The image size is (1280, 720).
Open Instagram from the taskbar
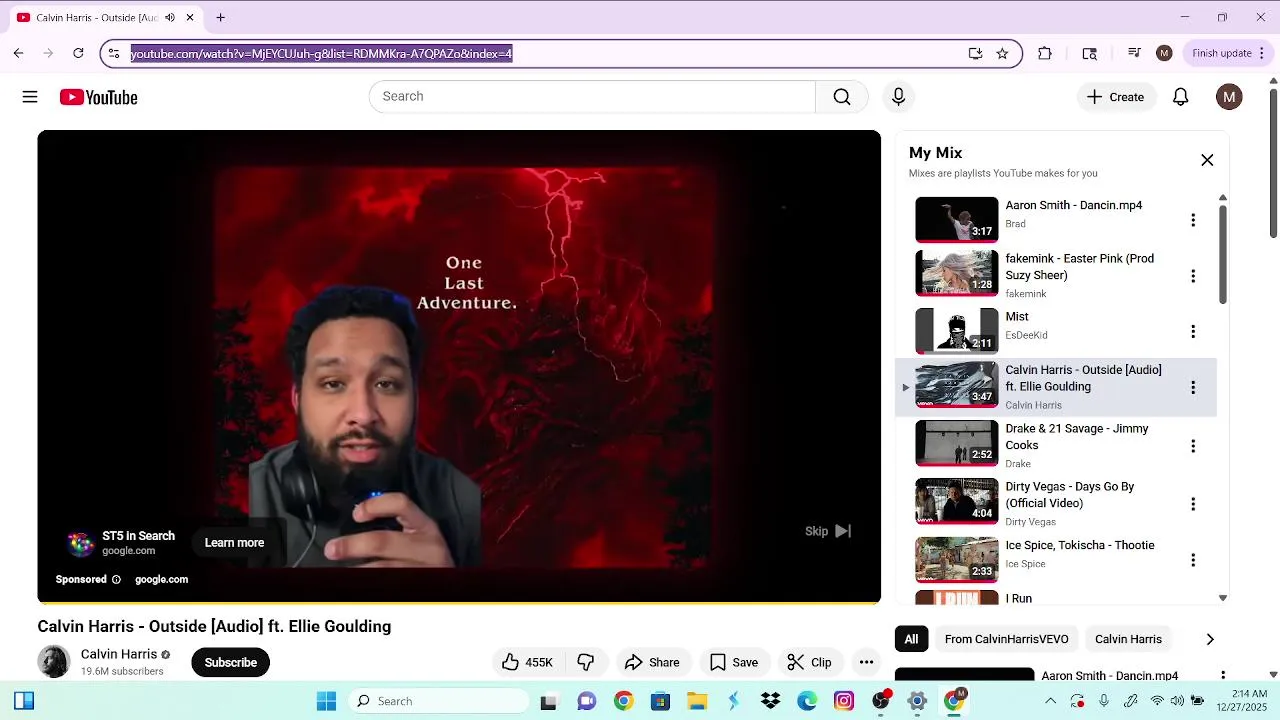pyautogui.click(x=844, y=701)
